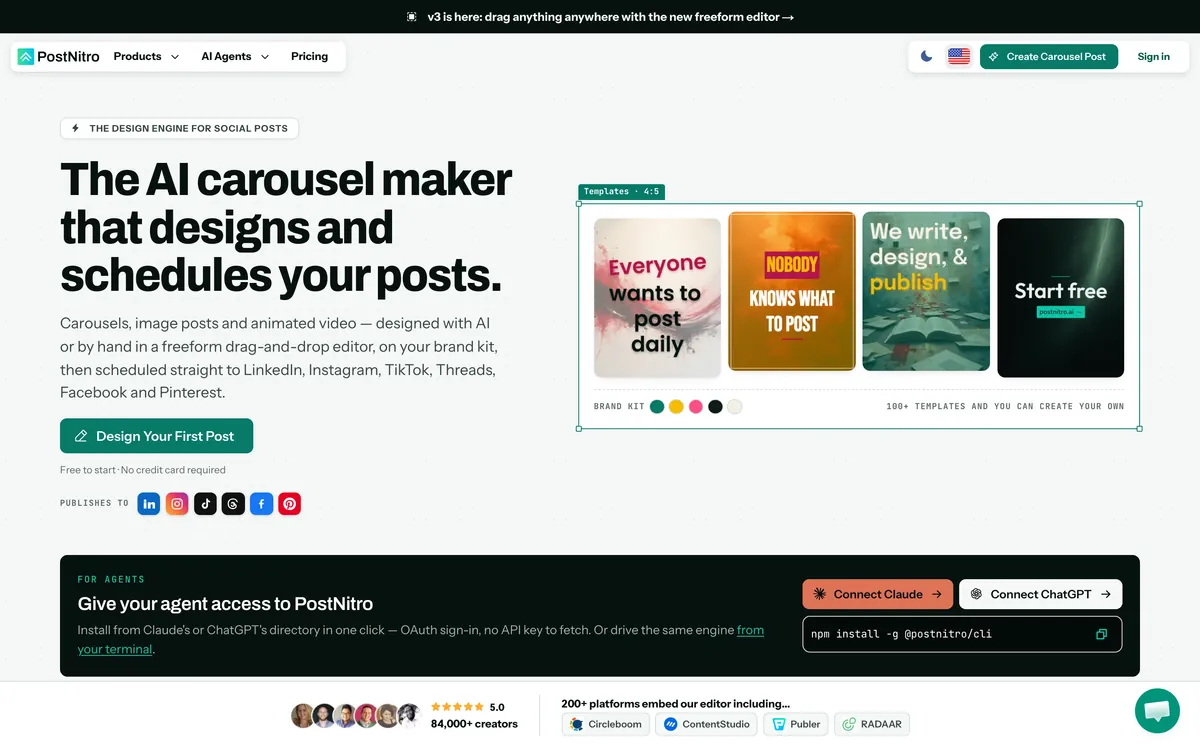Click 'Free to start · No credit card required' text

coord(143,470)
